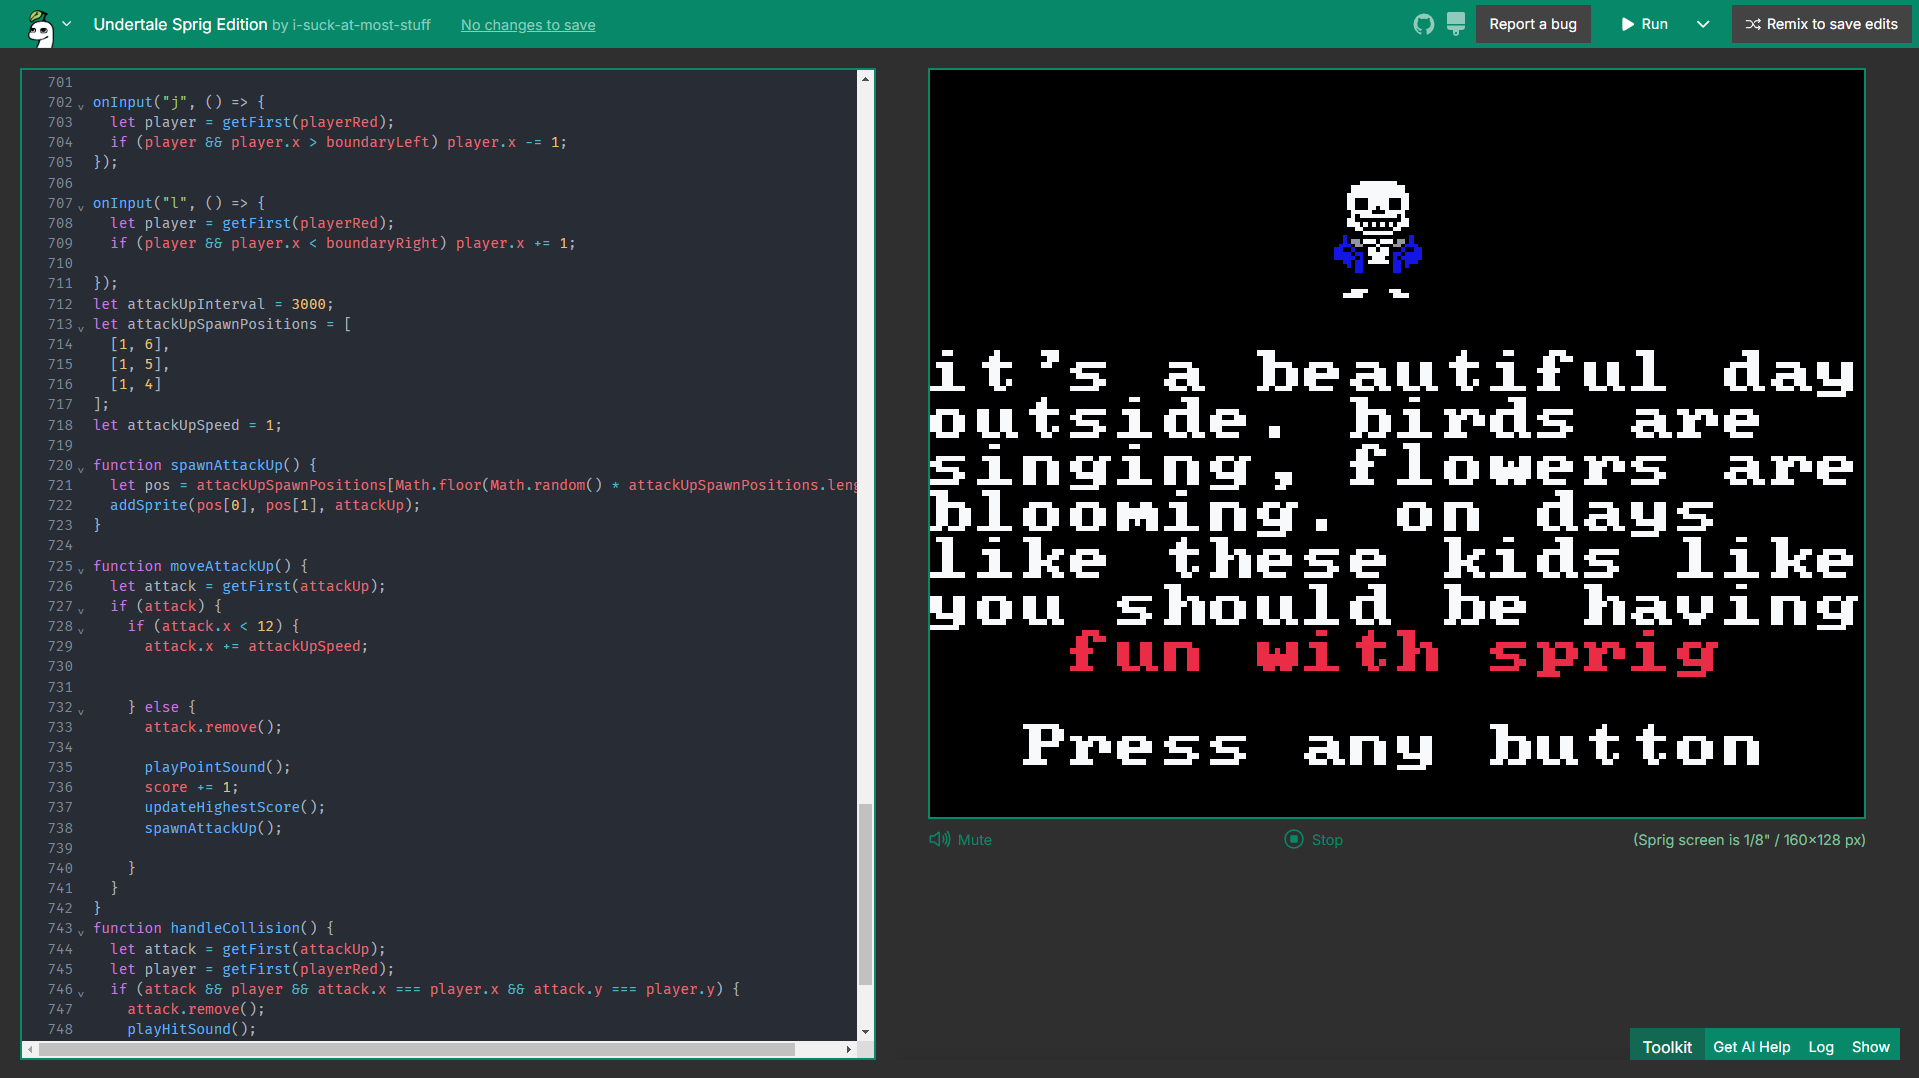
Task: Click horizontal scroll right arrow in editor
Action: coord(849,1049)
